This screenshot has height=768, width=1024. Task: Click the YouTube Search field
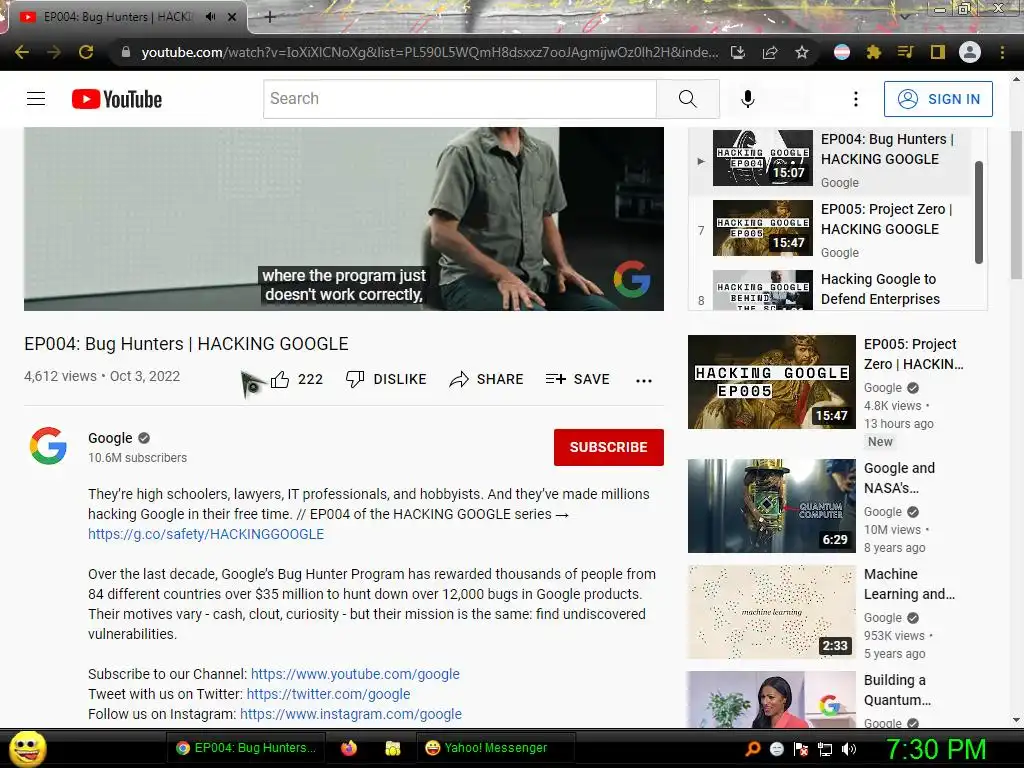[460, 99]
